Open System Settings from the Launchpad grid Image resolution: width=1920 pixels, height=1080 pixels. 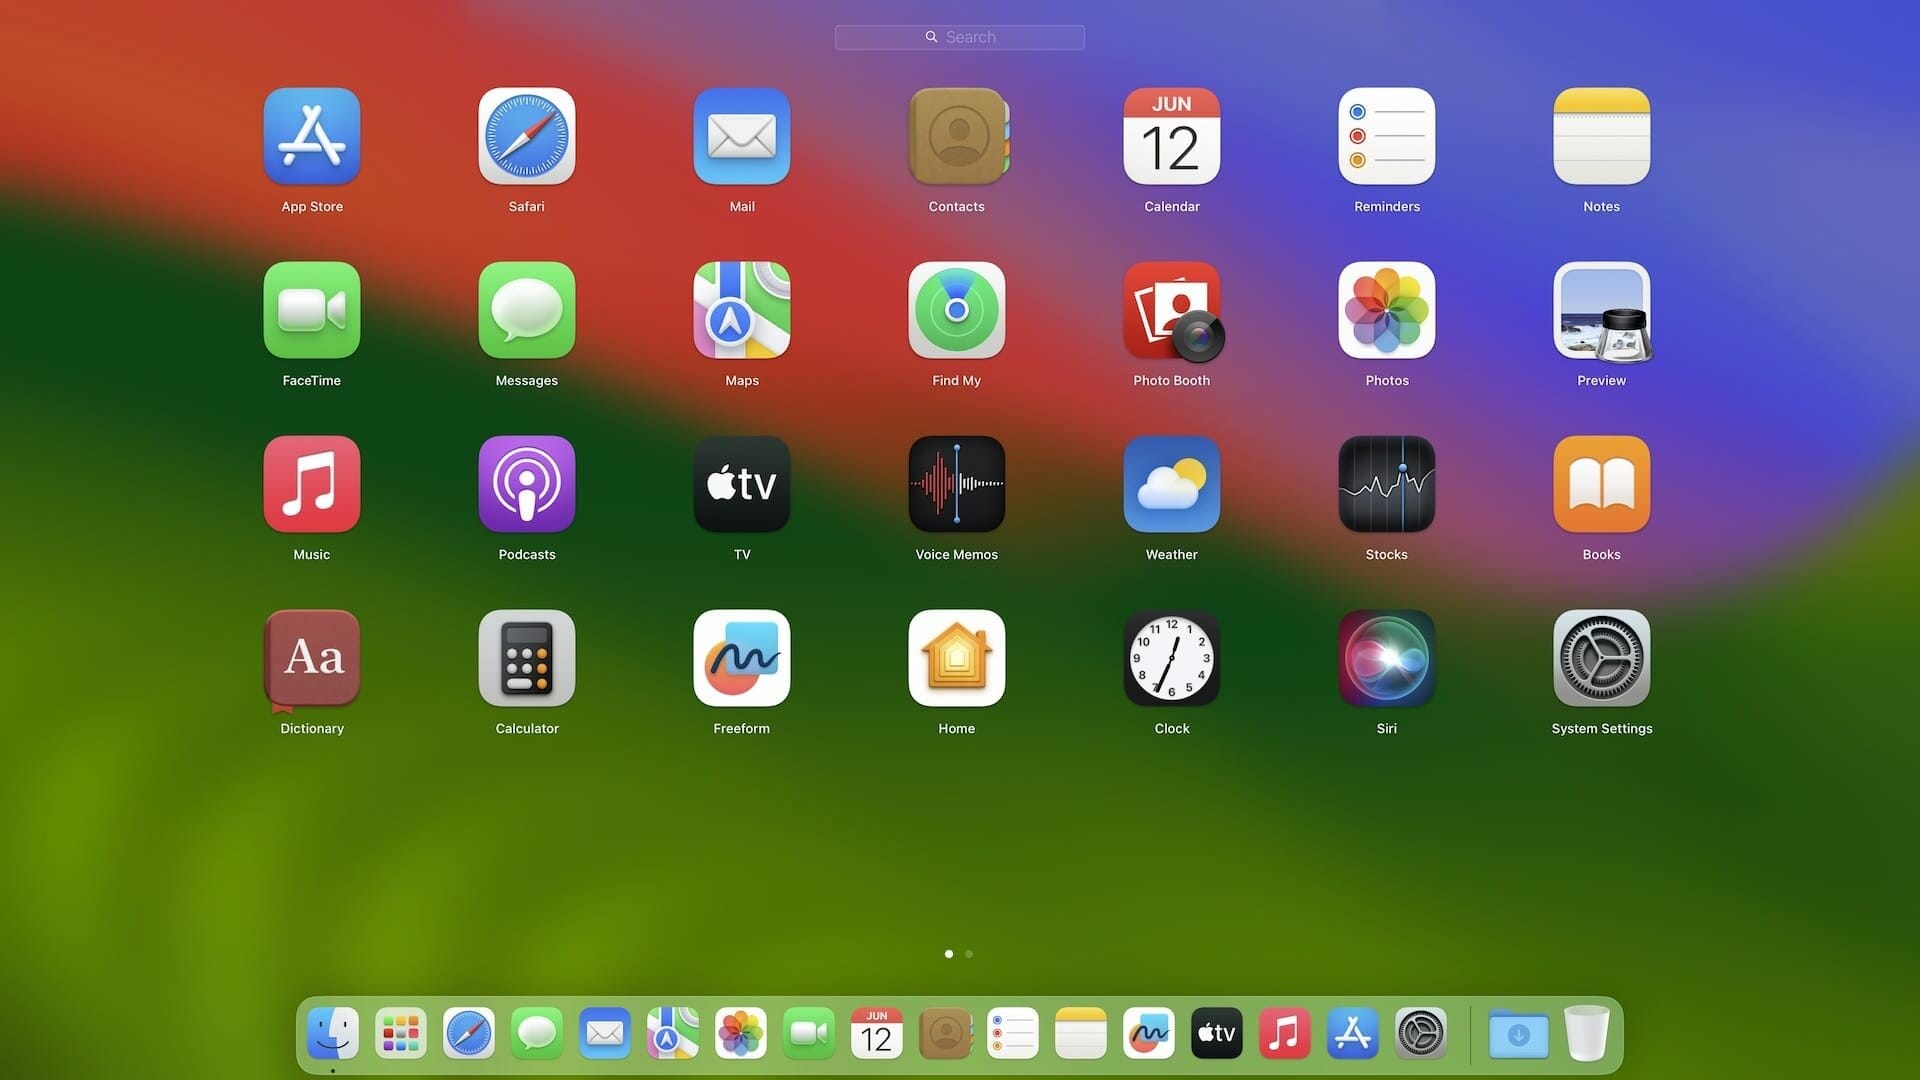pyautogui.click(x=1602, y=658)
